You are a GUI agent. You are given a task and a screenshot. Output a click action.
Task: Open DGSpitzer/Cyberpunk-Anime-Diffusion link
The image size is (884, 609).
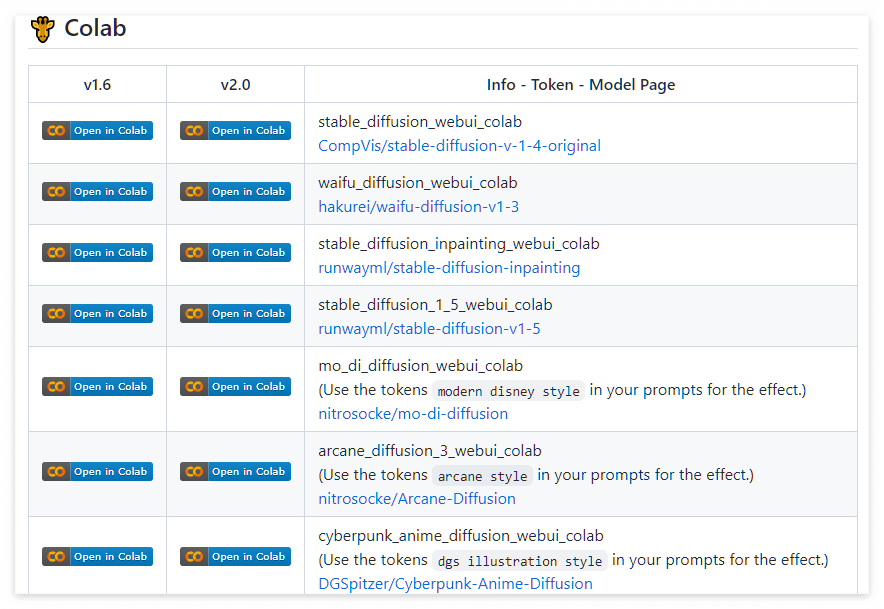[455, 584]
